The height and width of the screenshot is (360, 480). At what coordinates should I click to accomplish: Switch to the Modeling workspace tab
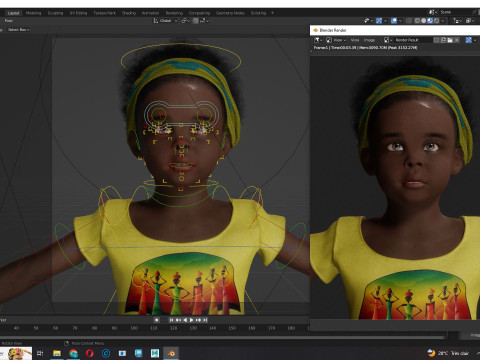pos(33,13)
